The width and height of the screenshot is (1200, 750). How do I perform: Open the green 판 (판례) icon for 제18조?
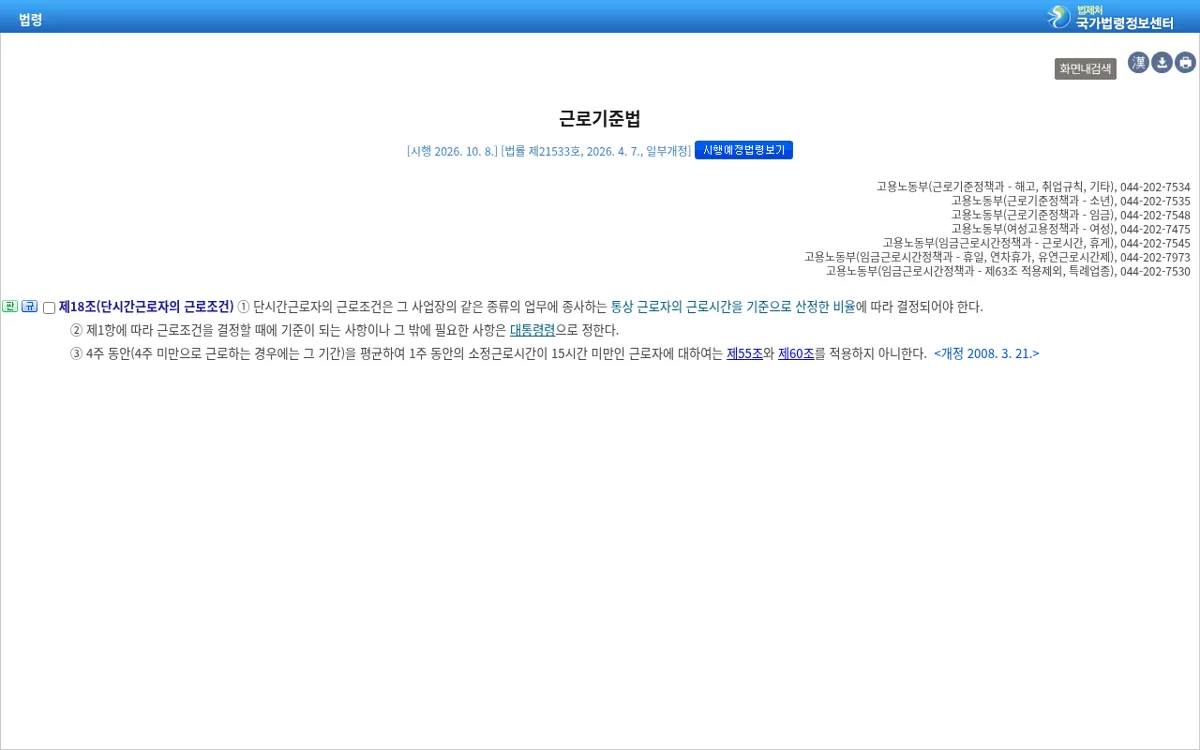[x=10, y=306]
